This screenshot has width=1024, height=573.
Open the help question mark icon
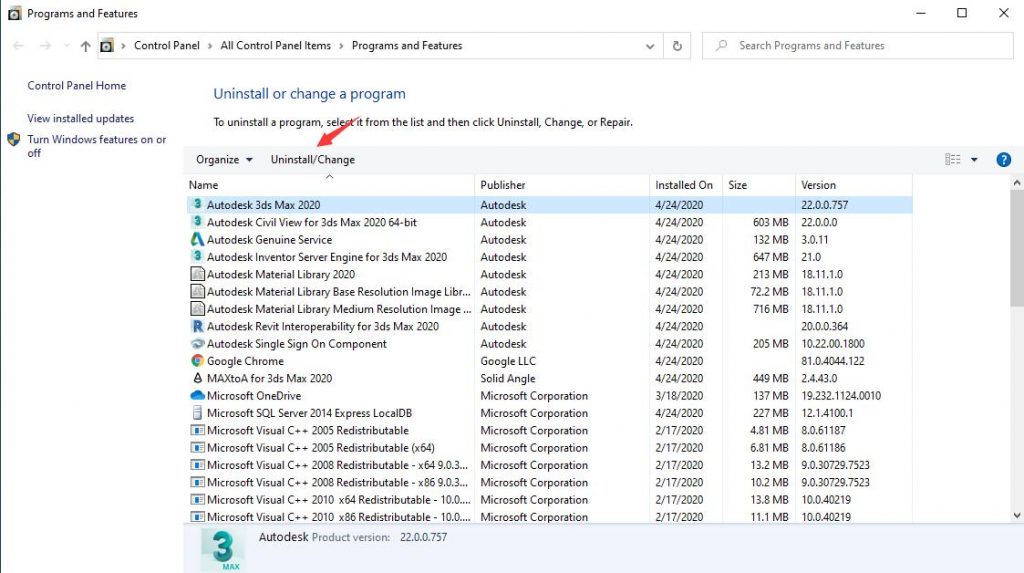(x=1004, y=159)
